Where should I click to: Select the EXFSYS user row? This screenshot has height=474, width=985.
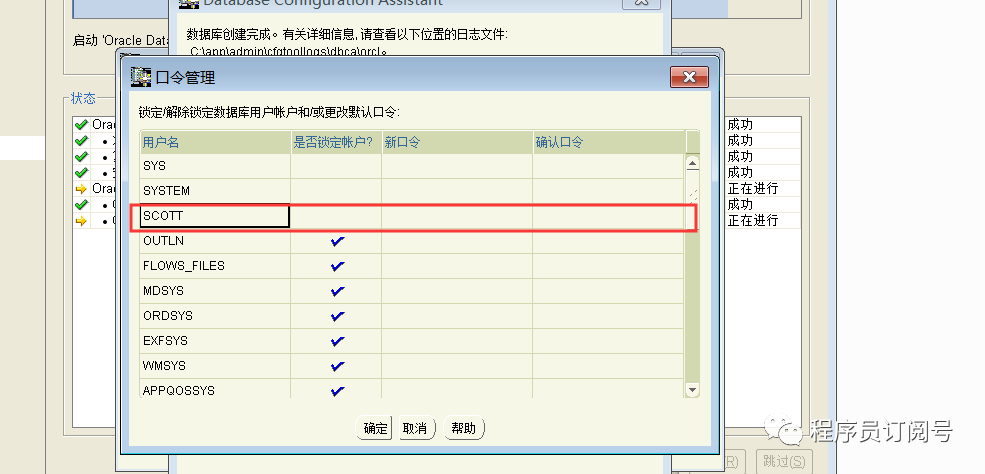[x=411, y=341]
